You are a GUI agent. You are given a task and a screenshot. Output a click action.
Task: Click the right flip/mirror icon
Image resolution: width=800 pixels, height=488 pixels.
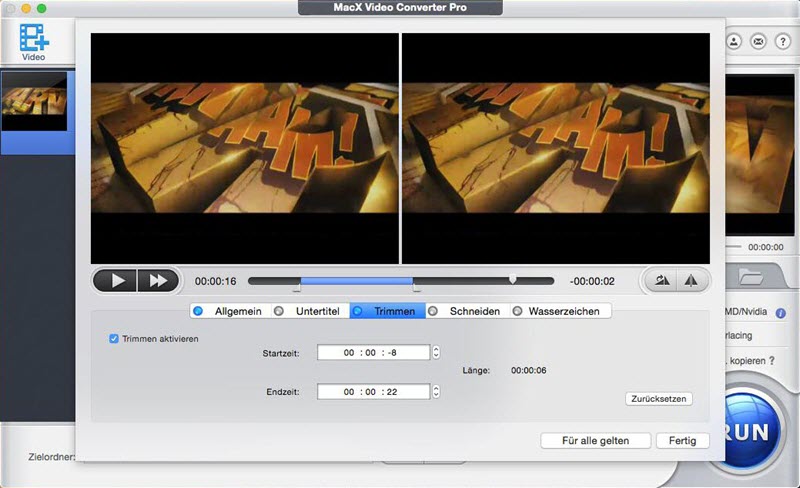tap(691, 281)
